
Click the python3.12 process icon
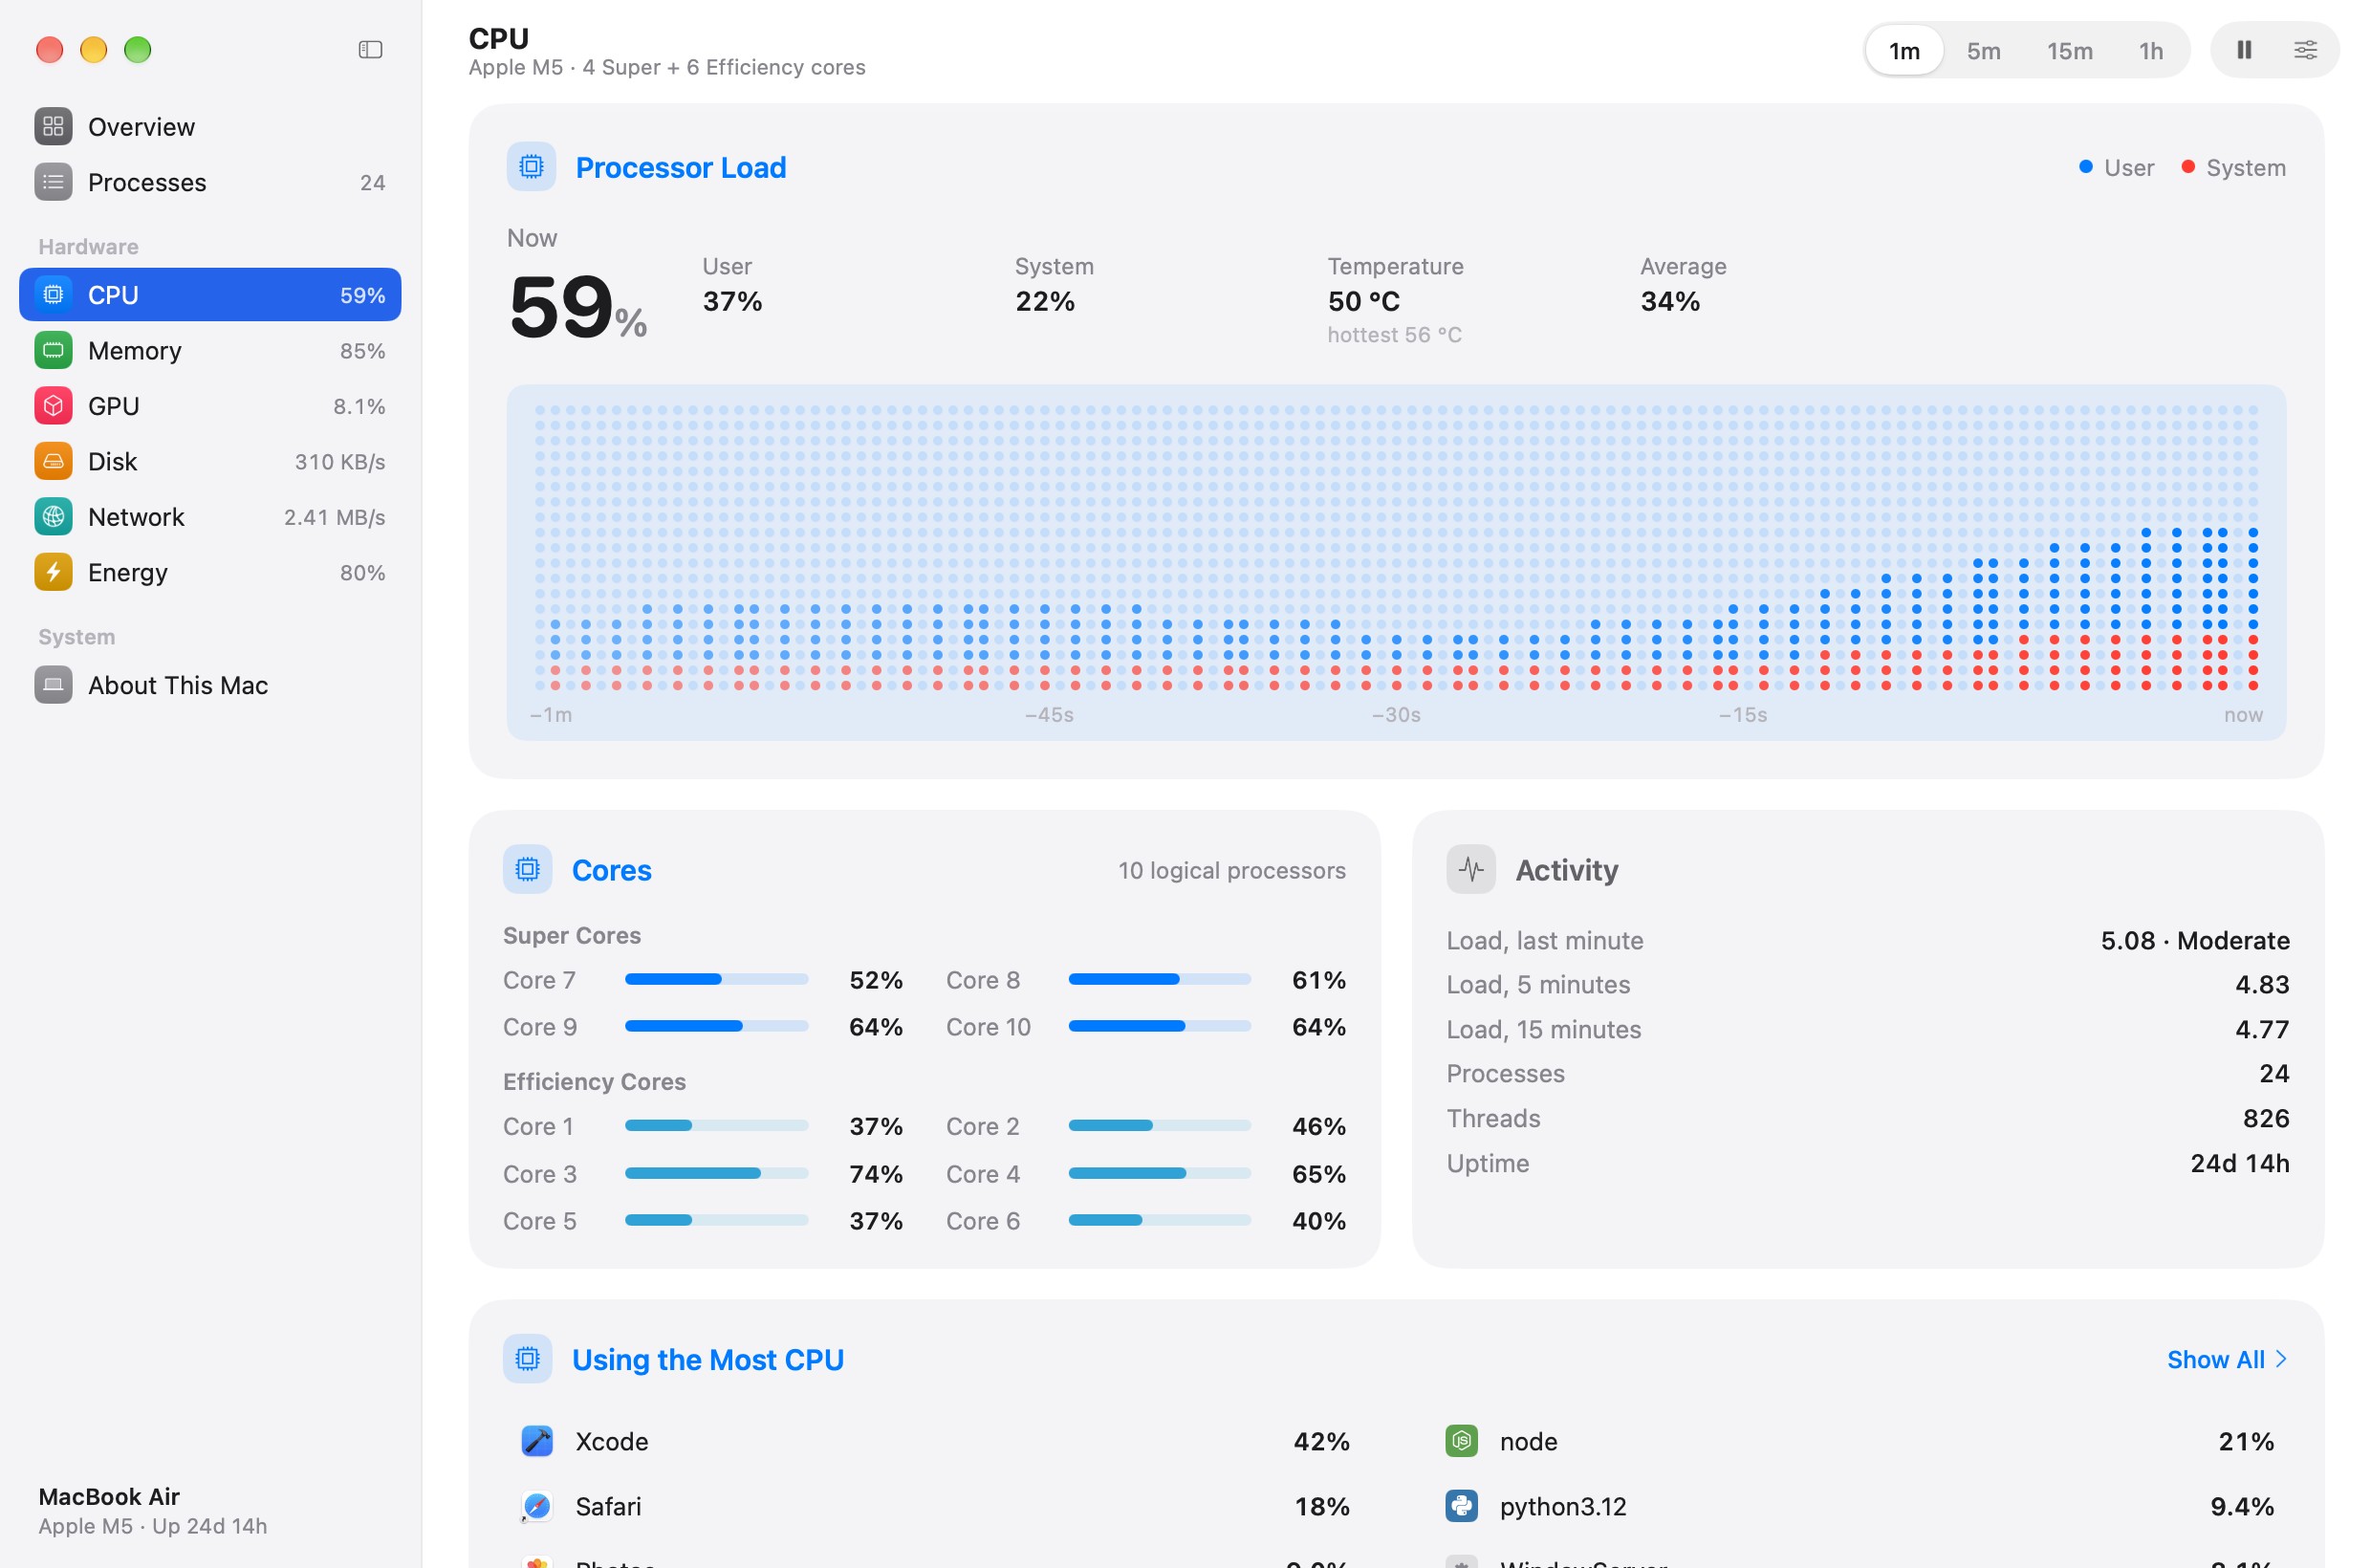[x=1461, y=1505]
